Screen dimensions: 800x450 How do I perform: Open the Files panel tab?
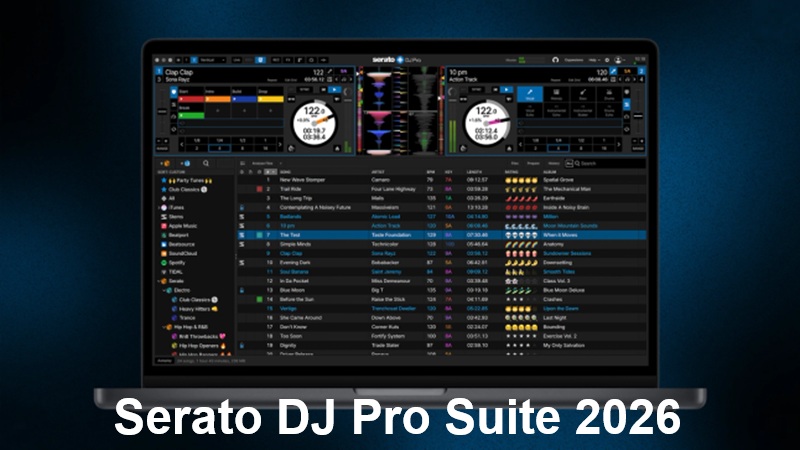point(515,163)
